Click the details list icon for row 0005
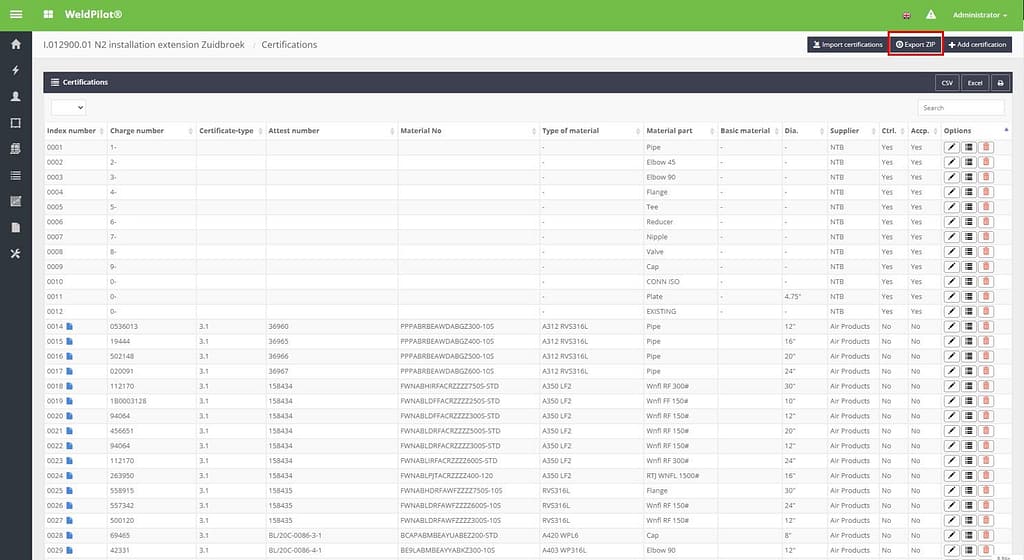Viewport: 1024px width, 560px height. tap(968, 207)
